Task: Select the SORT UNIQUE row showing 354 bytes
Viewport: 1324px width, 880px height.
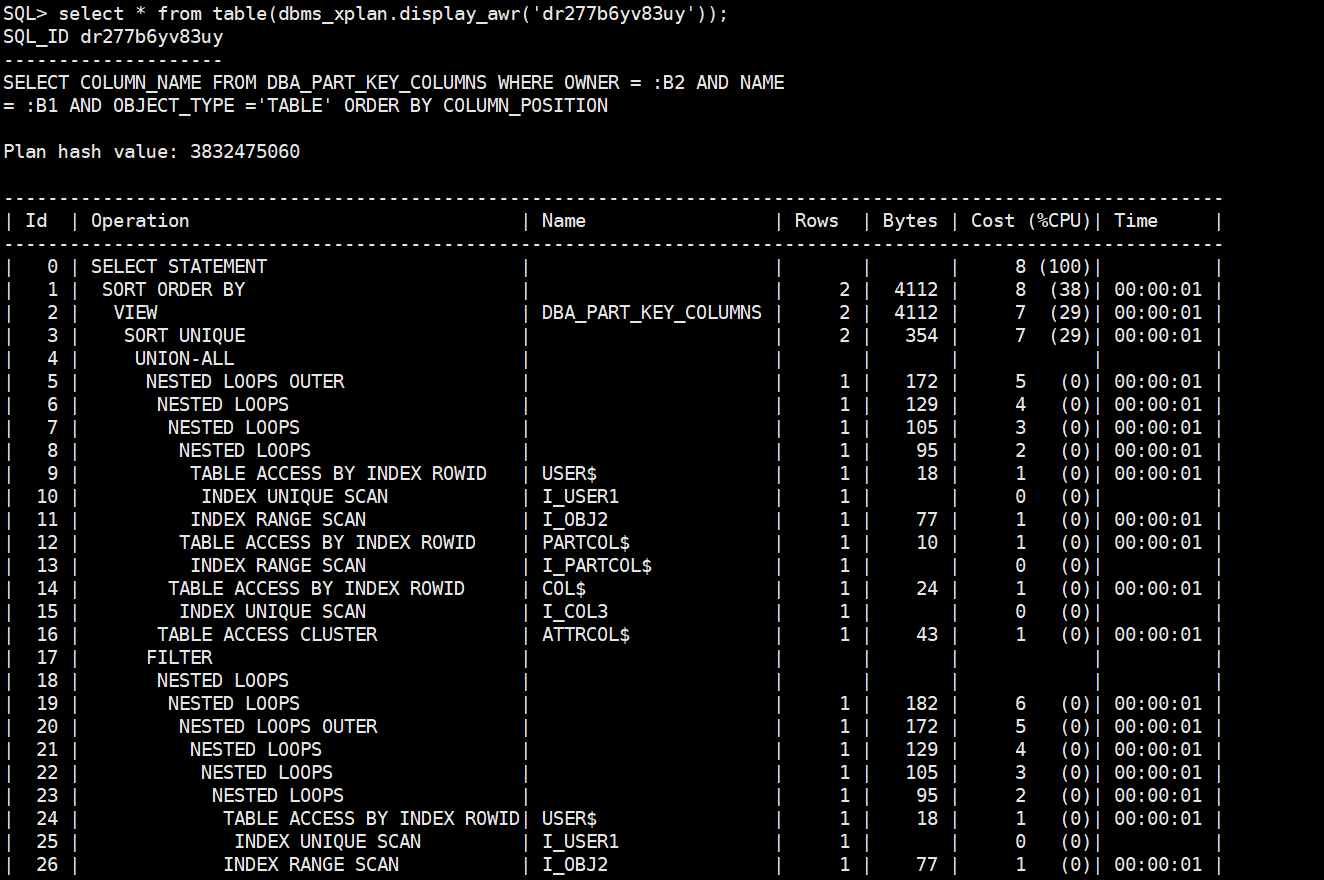Action: (x=185, y=335)
